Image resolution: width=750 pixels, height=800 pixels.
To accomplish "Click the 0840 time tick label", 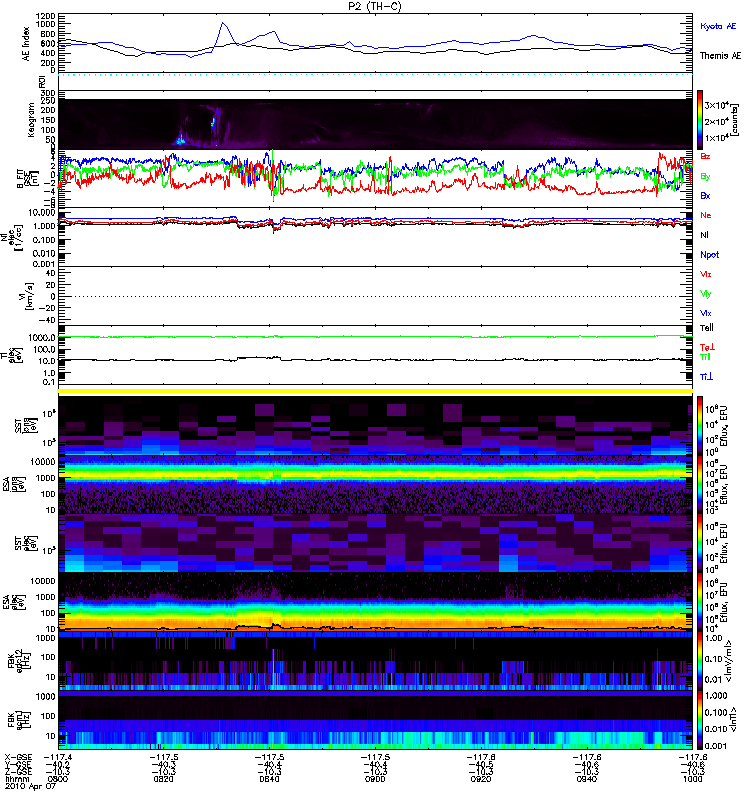I will click(x=269, y=779).
